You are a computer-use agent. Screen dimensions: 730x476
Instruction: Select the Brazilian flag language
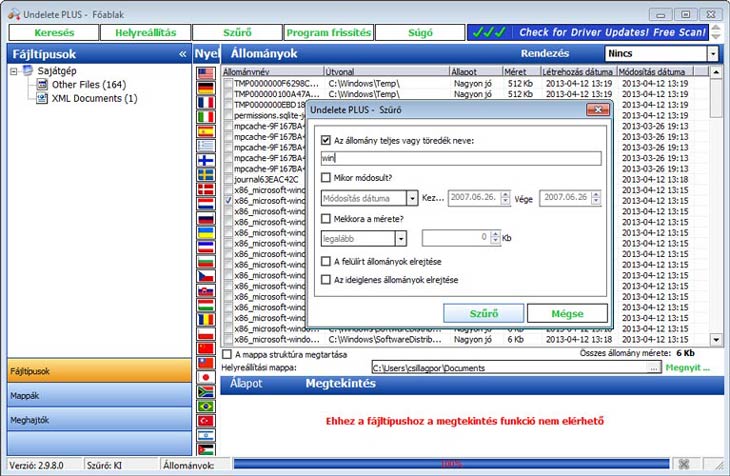click(x=206, y=406)
